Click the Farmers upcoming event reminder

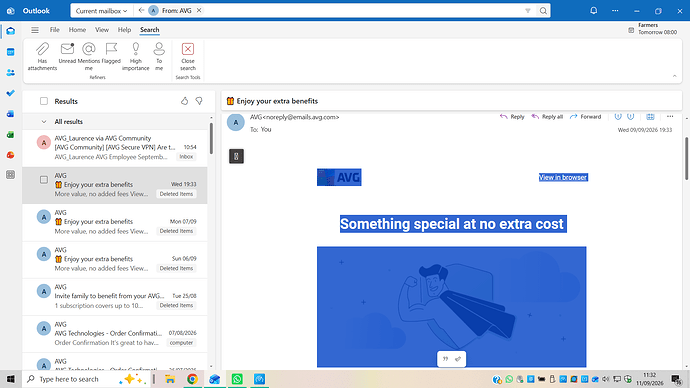653,29
